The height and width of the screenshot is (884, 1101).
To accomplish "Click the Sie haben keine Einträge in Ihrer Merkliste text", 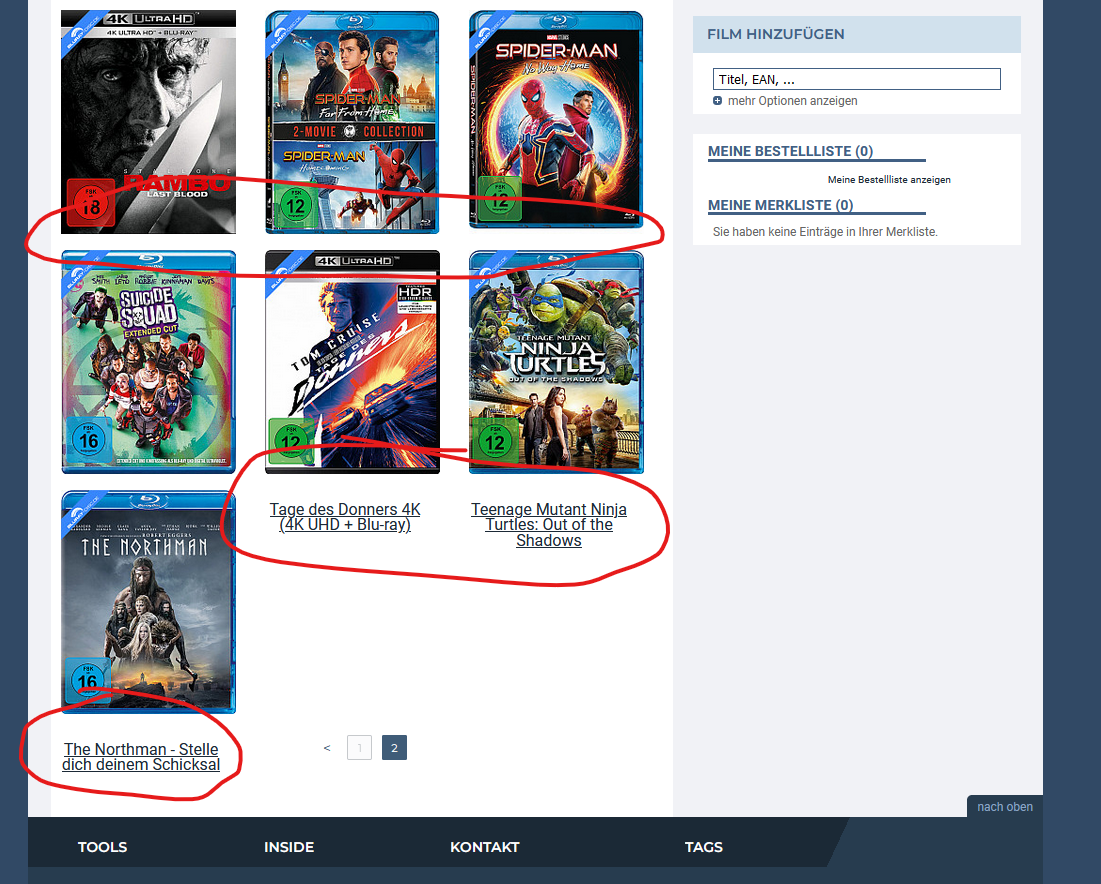I will (825, 232).
